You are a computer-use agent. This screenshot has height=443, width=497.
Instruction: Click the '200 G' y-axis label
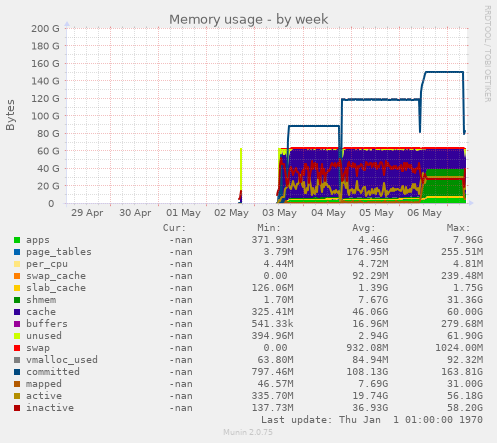click(x=45, y=29)
